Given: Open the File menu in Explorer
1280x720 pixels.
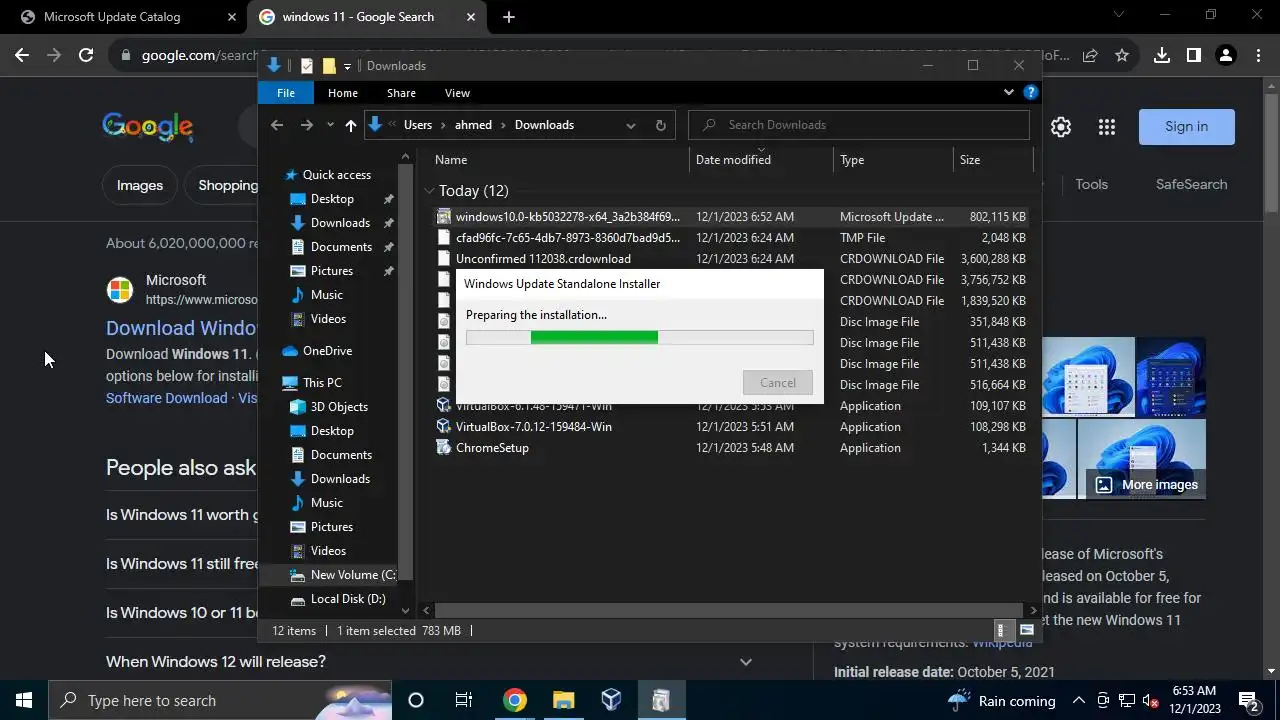Looking at the screenshot, I should tap(286, 93).
